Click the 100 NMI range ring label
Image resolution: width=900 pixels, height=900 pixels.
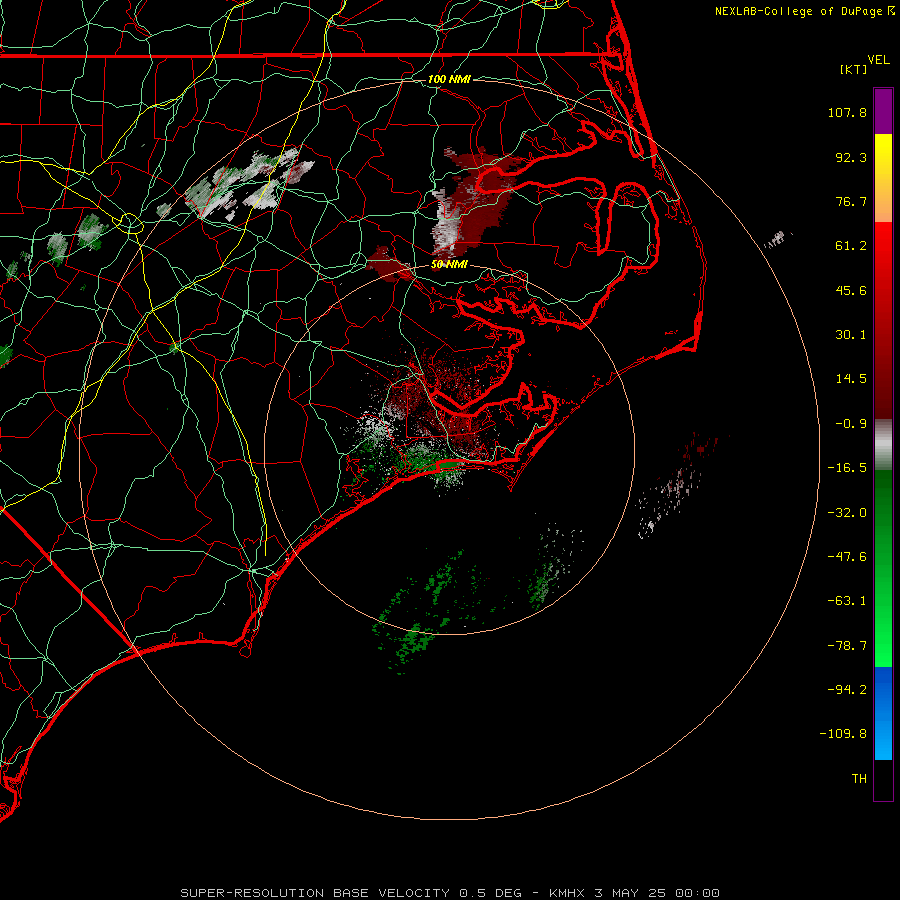click(x=449, y=79)
